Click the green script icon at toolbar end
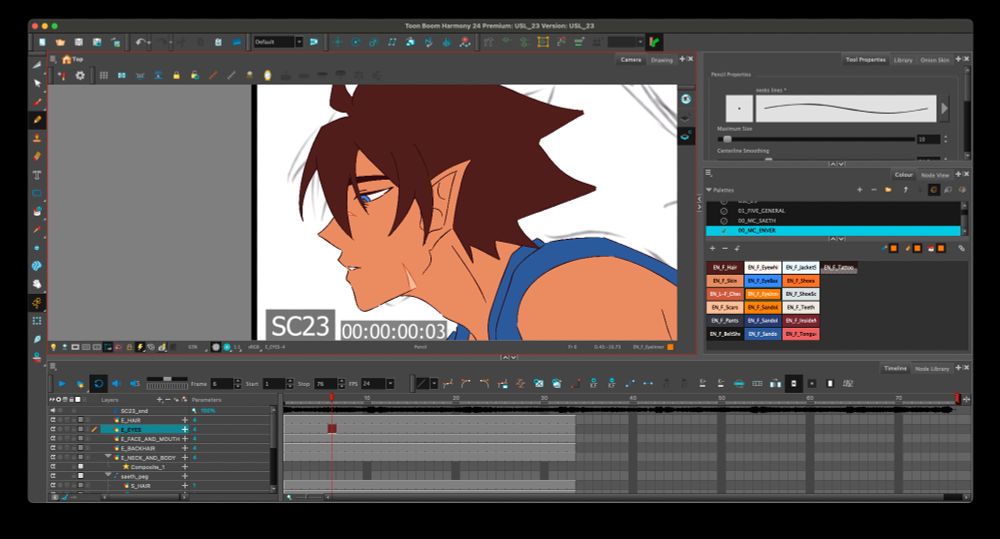 pos(654,42)
